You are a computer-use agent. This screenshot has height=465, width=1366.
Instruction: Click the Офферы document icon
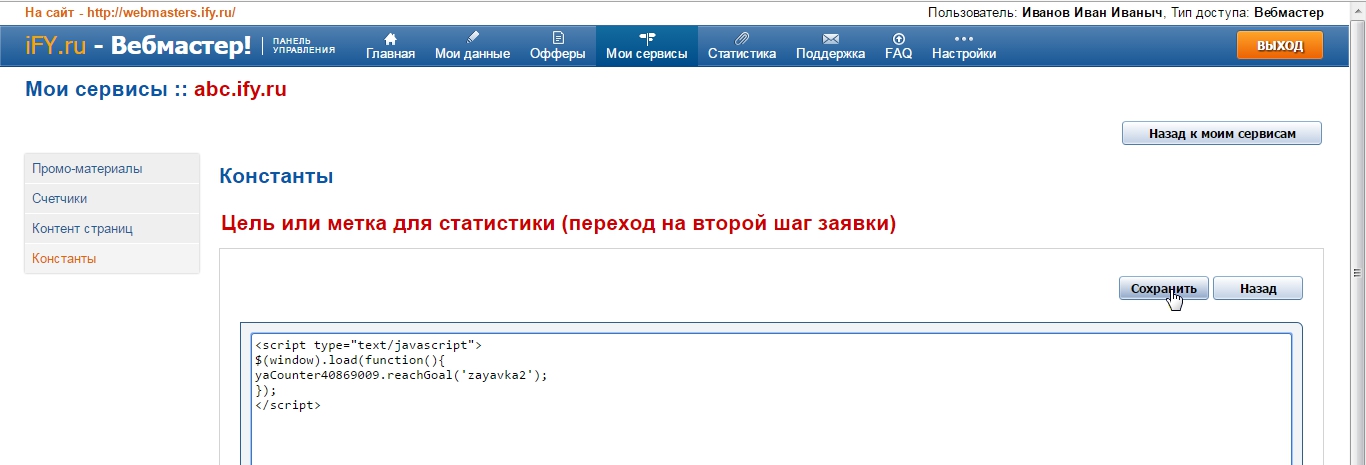click(558, 38)
